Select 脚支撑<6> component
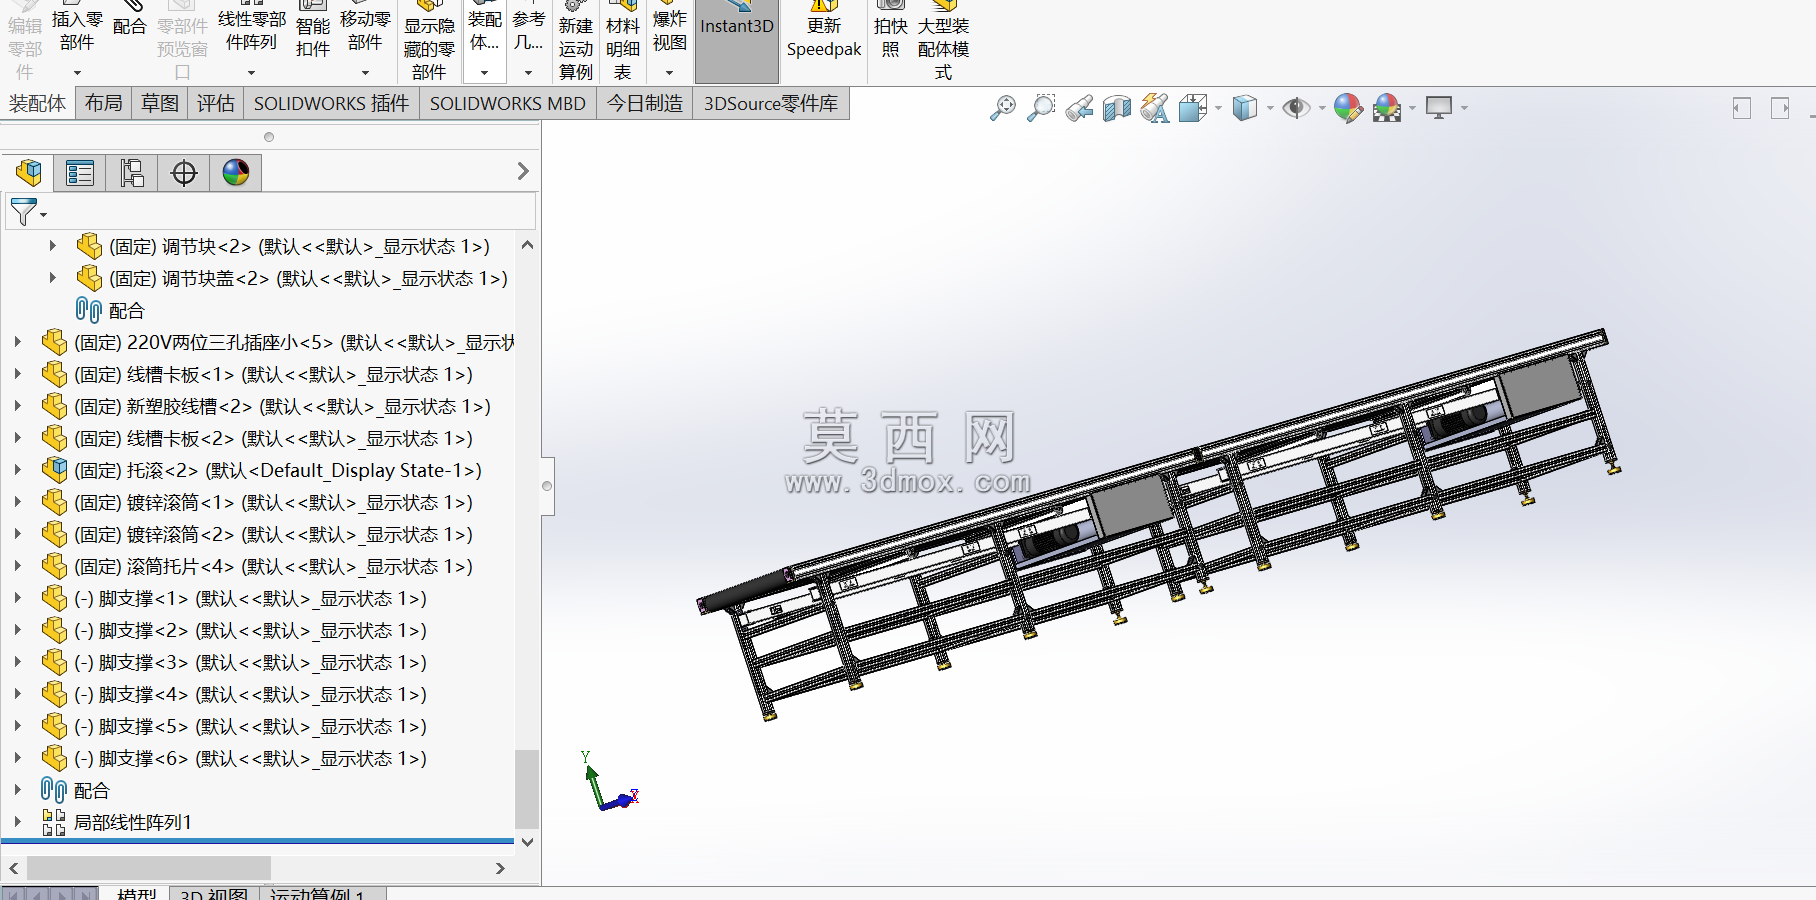 click(250, 758)
